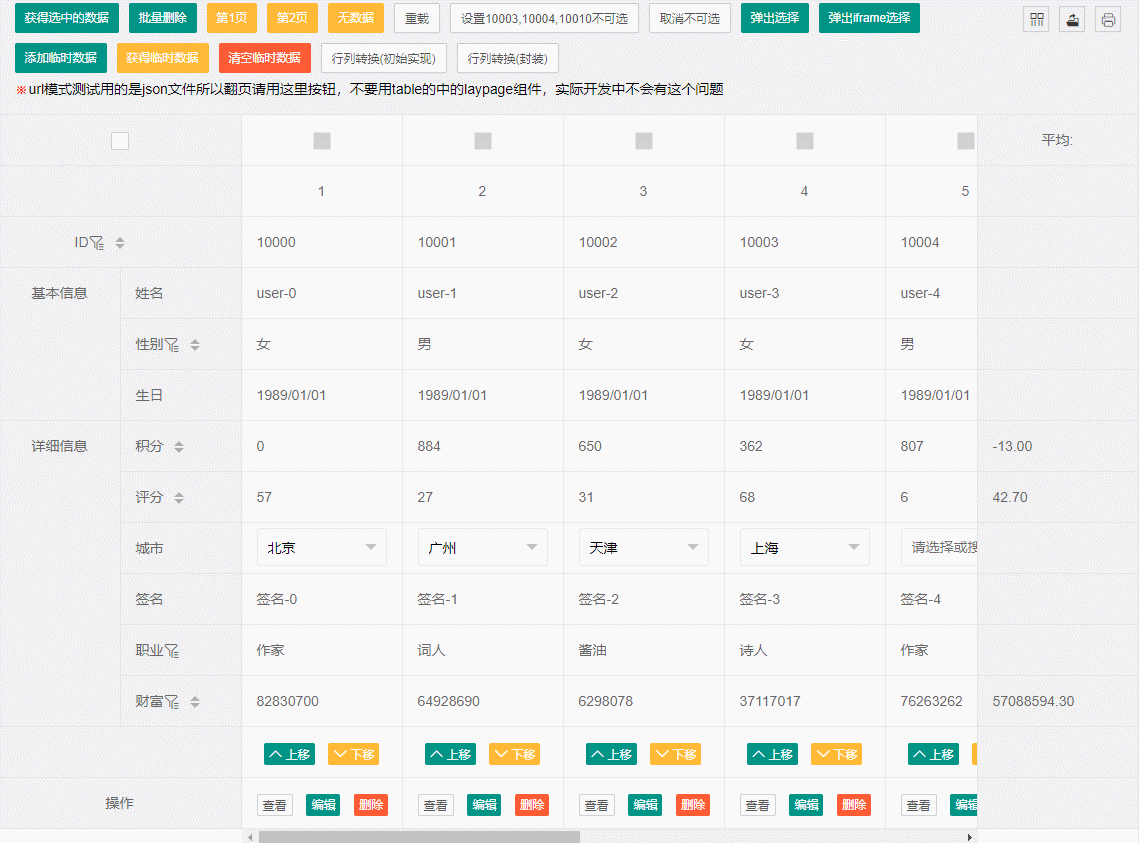Click 删除 for record 10001

pos(532,805)
